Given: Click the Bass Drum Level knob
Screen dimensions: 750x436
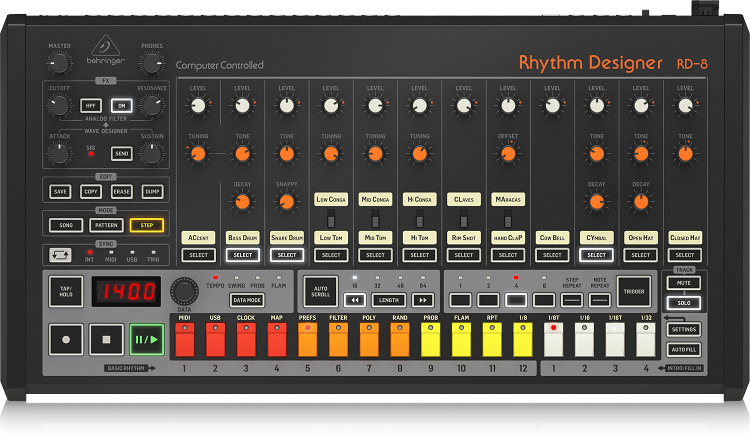Looking at the screenshot, I should (x=242, y=105).
